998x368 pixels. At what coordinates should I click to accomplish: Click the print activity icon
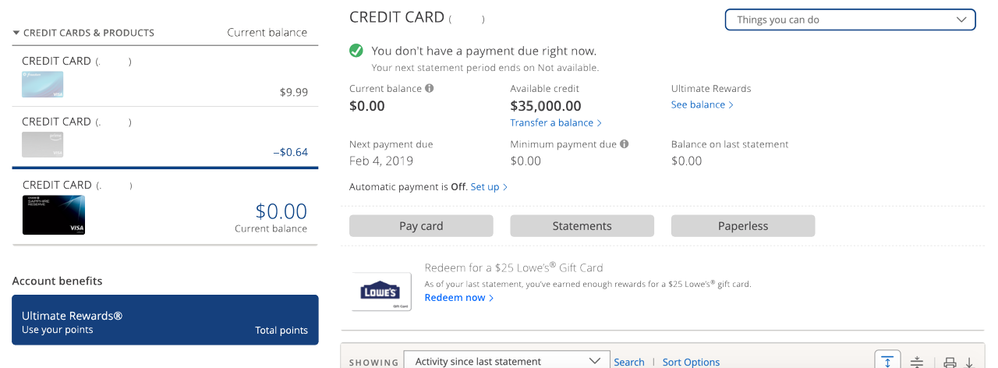(x=950, y=362)
